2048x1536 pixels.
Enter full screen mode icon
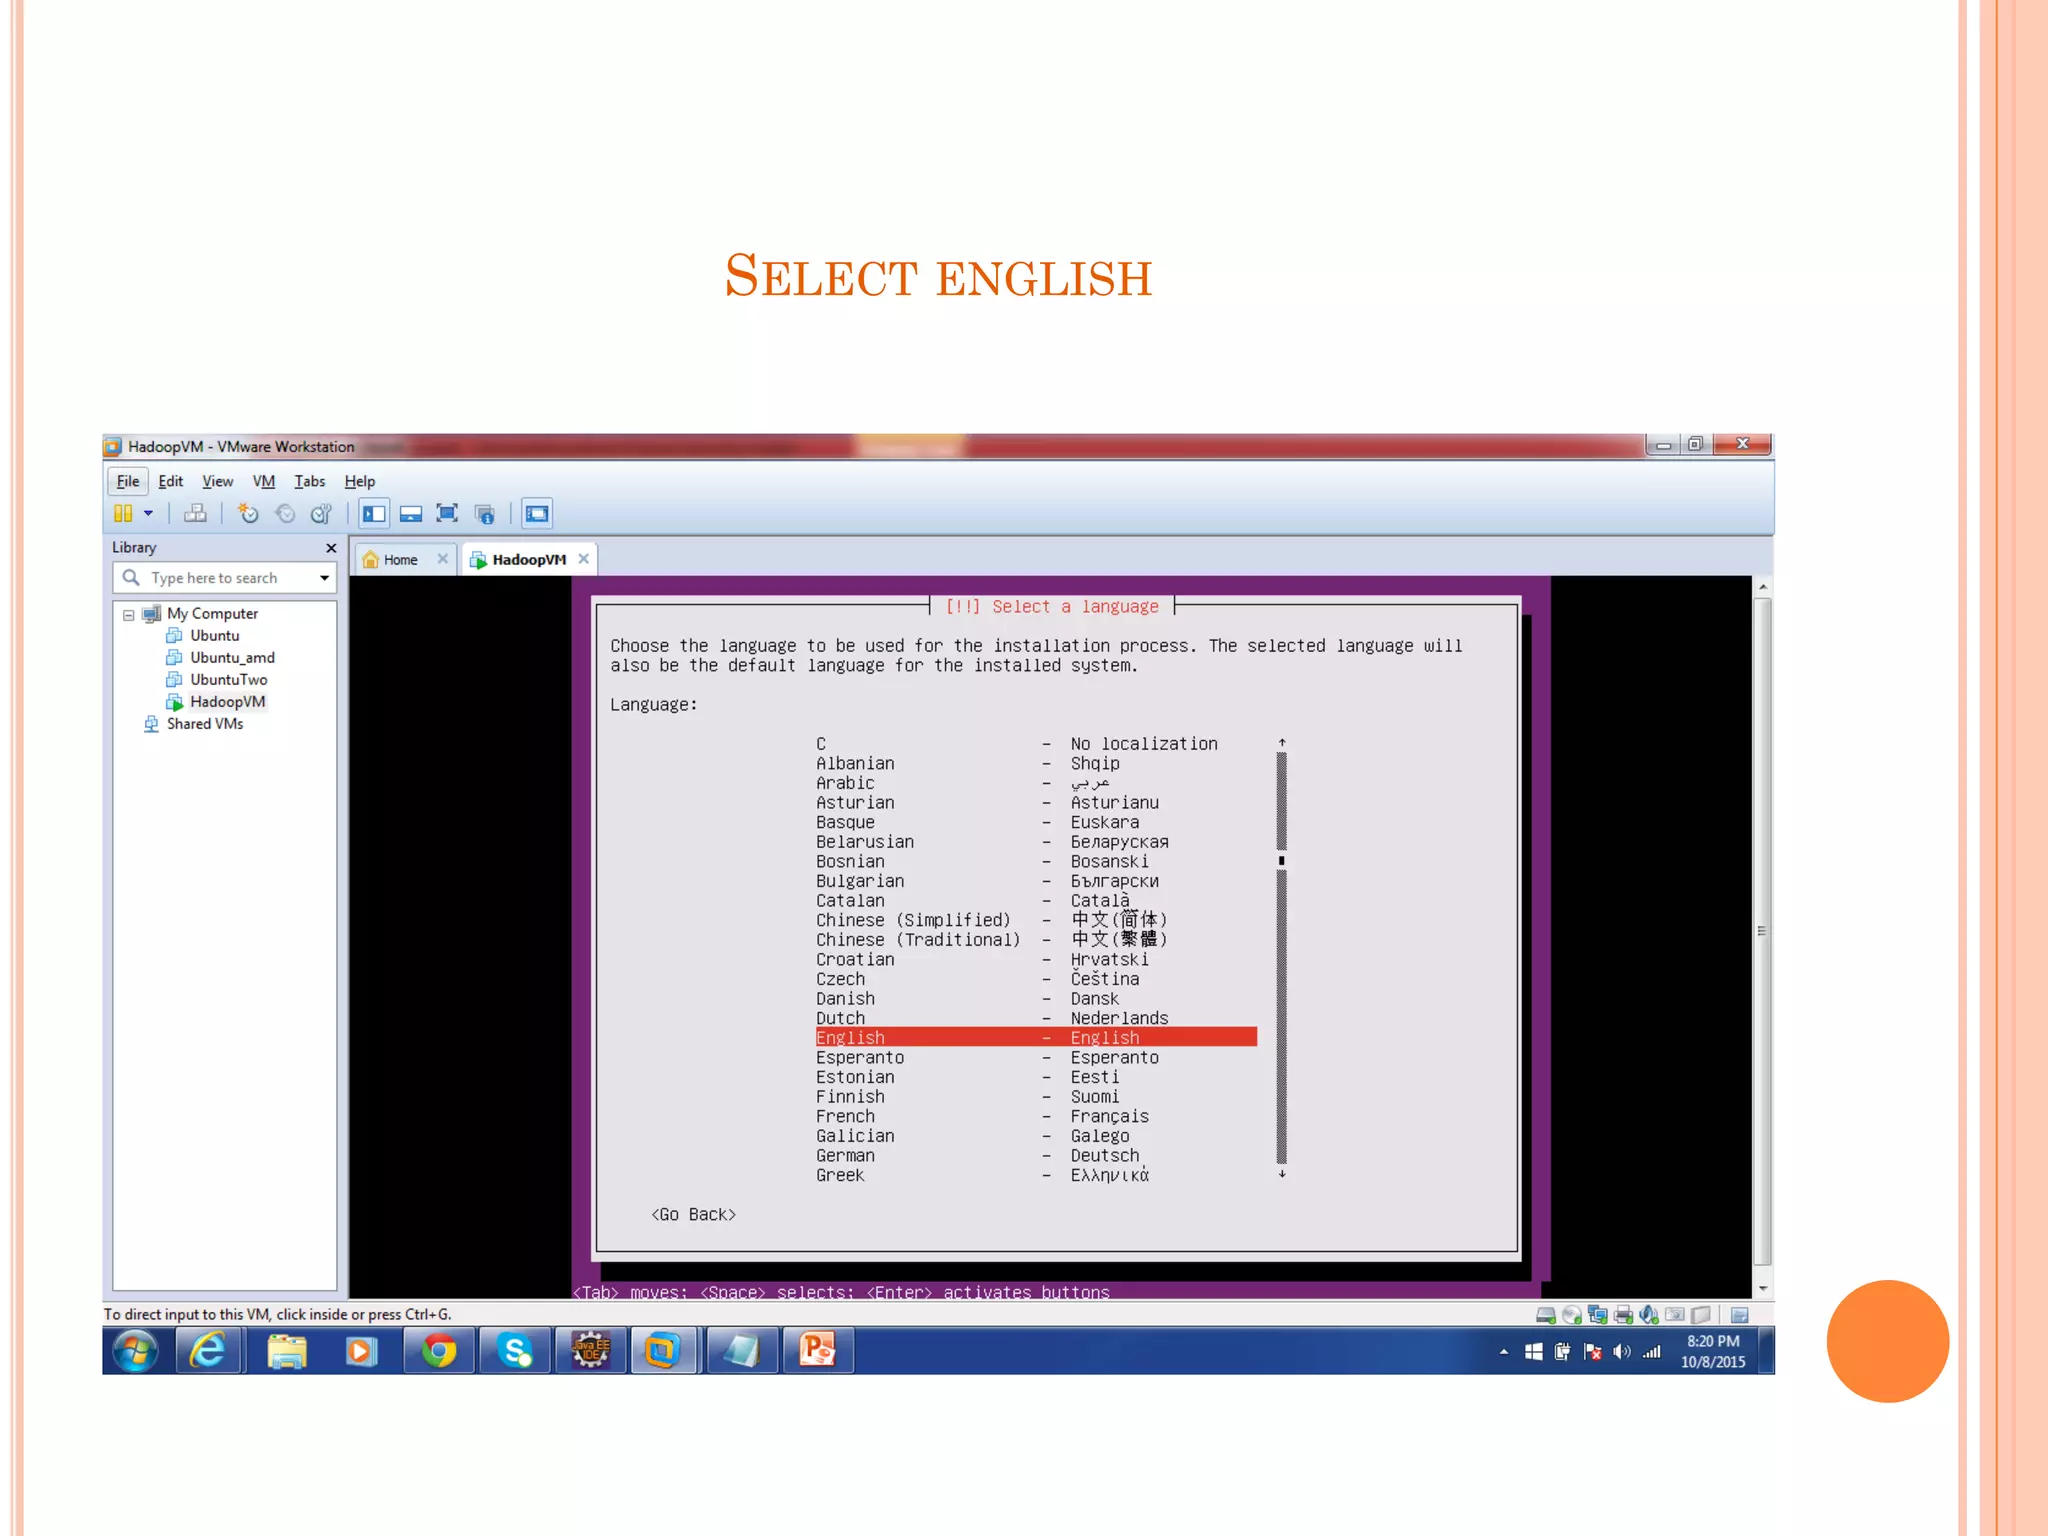447,513
